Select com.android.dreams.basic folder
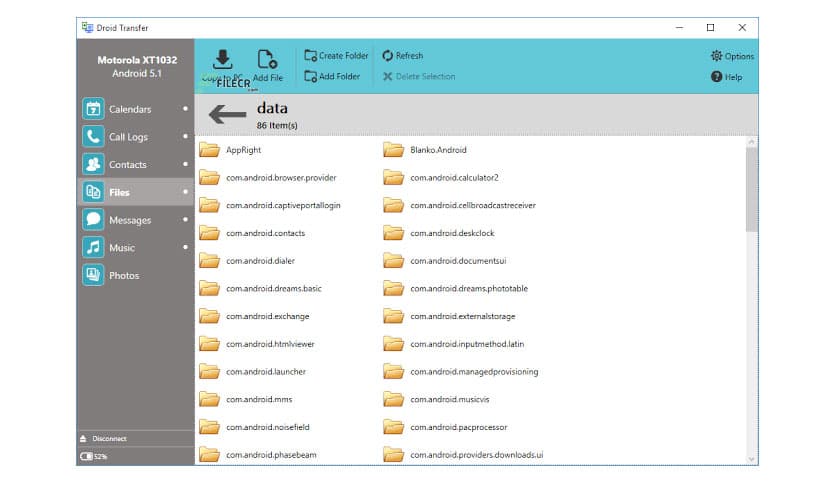836x484 pixels. 260,288
